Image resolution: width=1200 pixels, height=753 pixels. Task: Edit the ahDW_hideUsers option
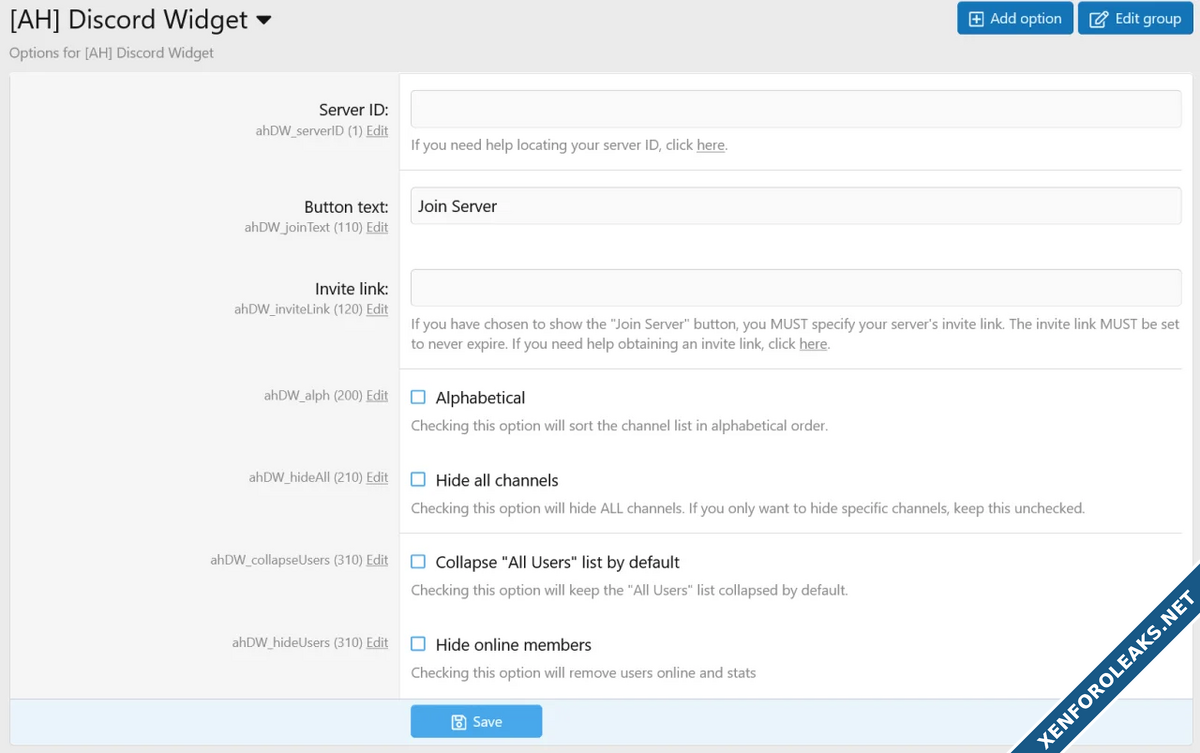pos(377,643)
